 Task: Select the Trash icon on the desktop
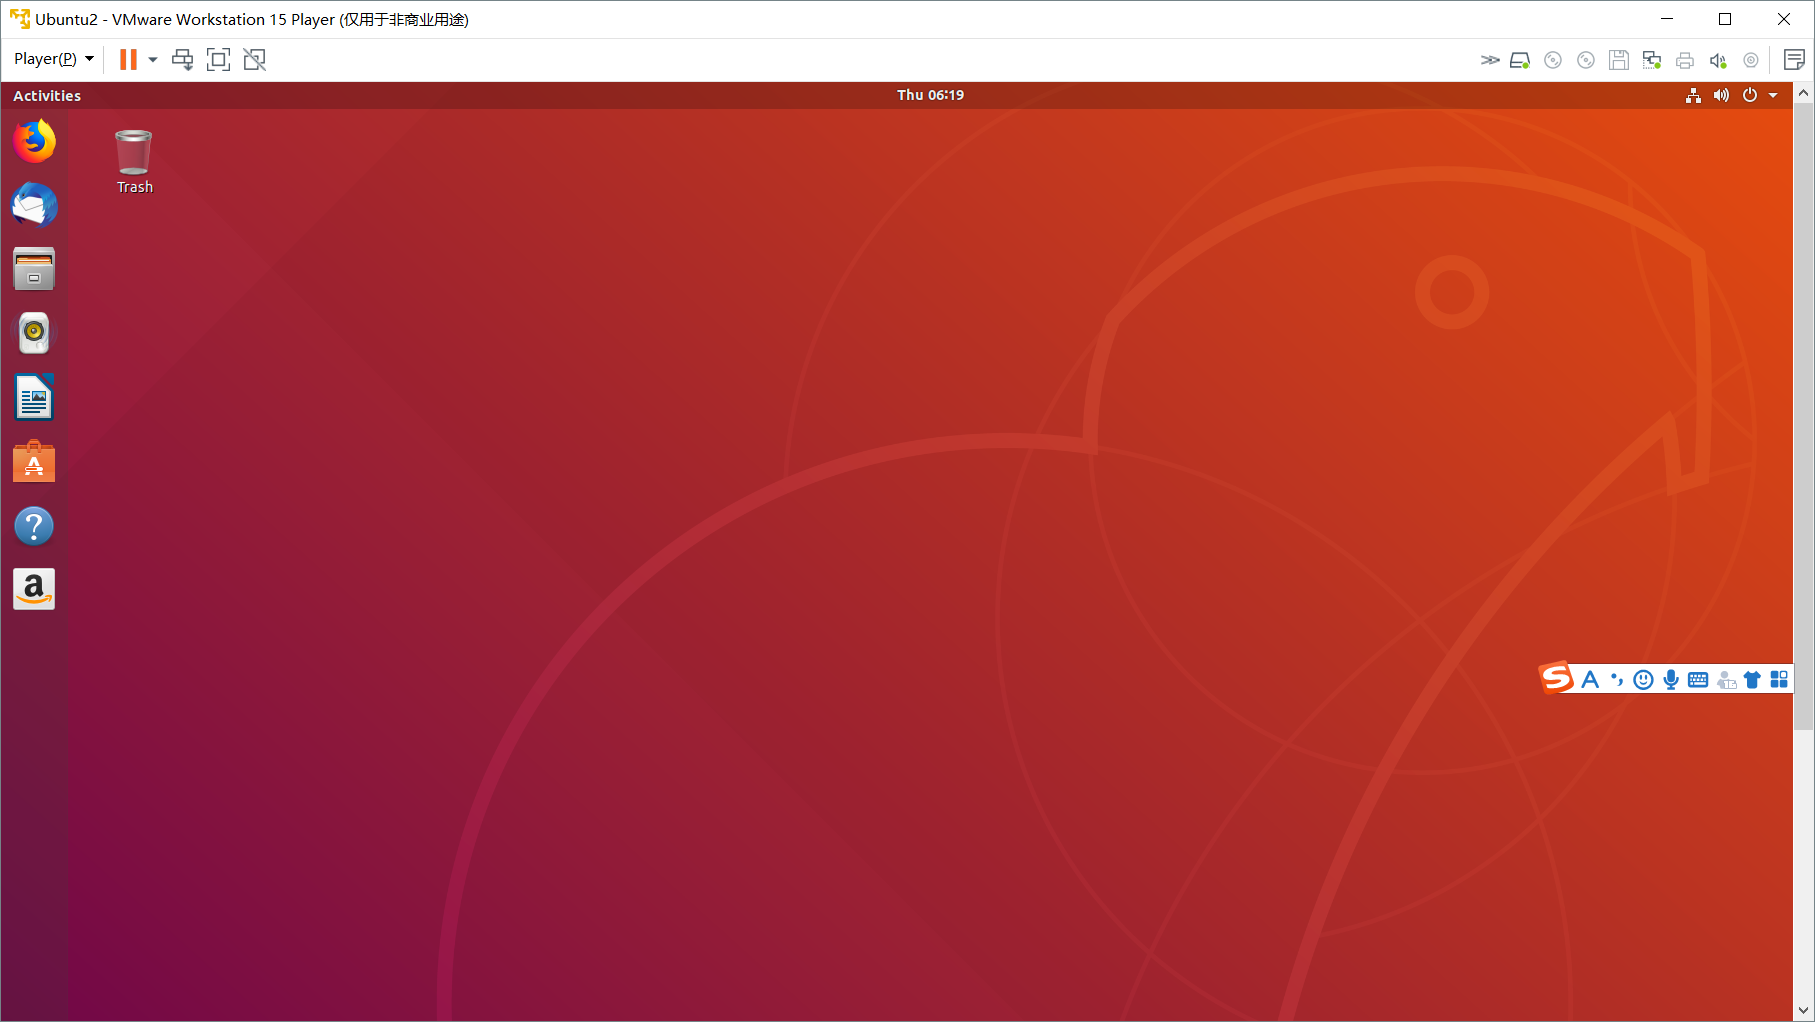pos(134,161)
